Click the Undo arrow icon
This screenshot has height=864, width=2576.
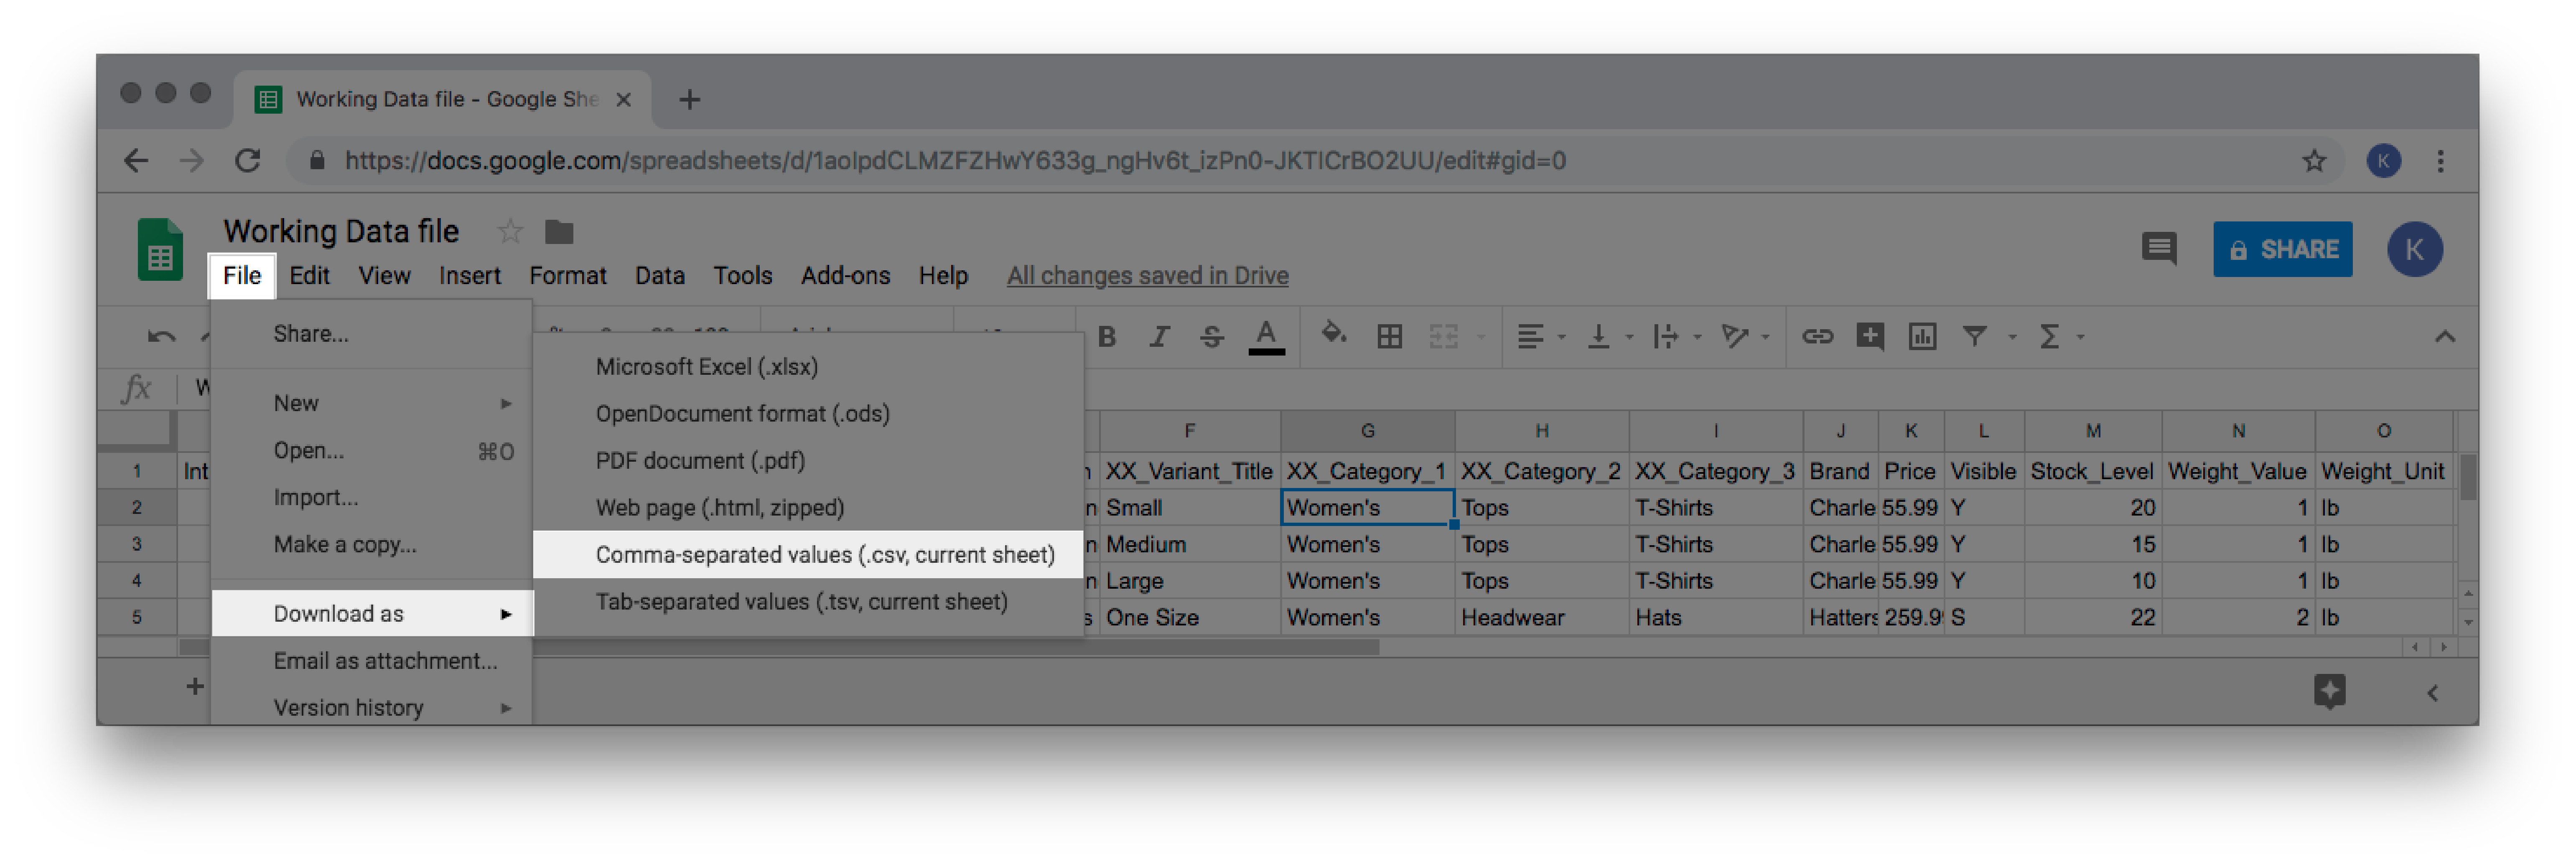pyautogui.click(x=160, y=337)
